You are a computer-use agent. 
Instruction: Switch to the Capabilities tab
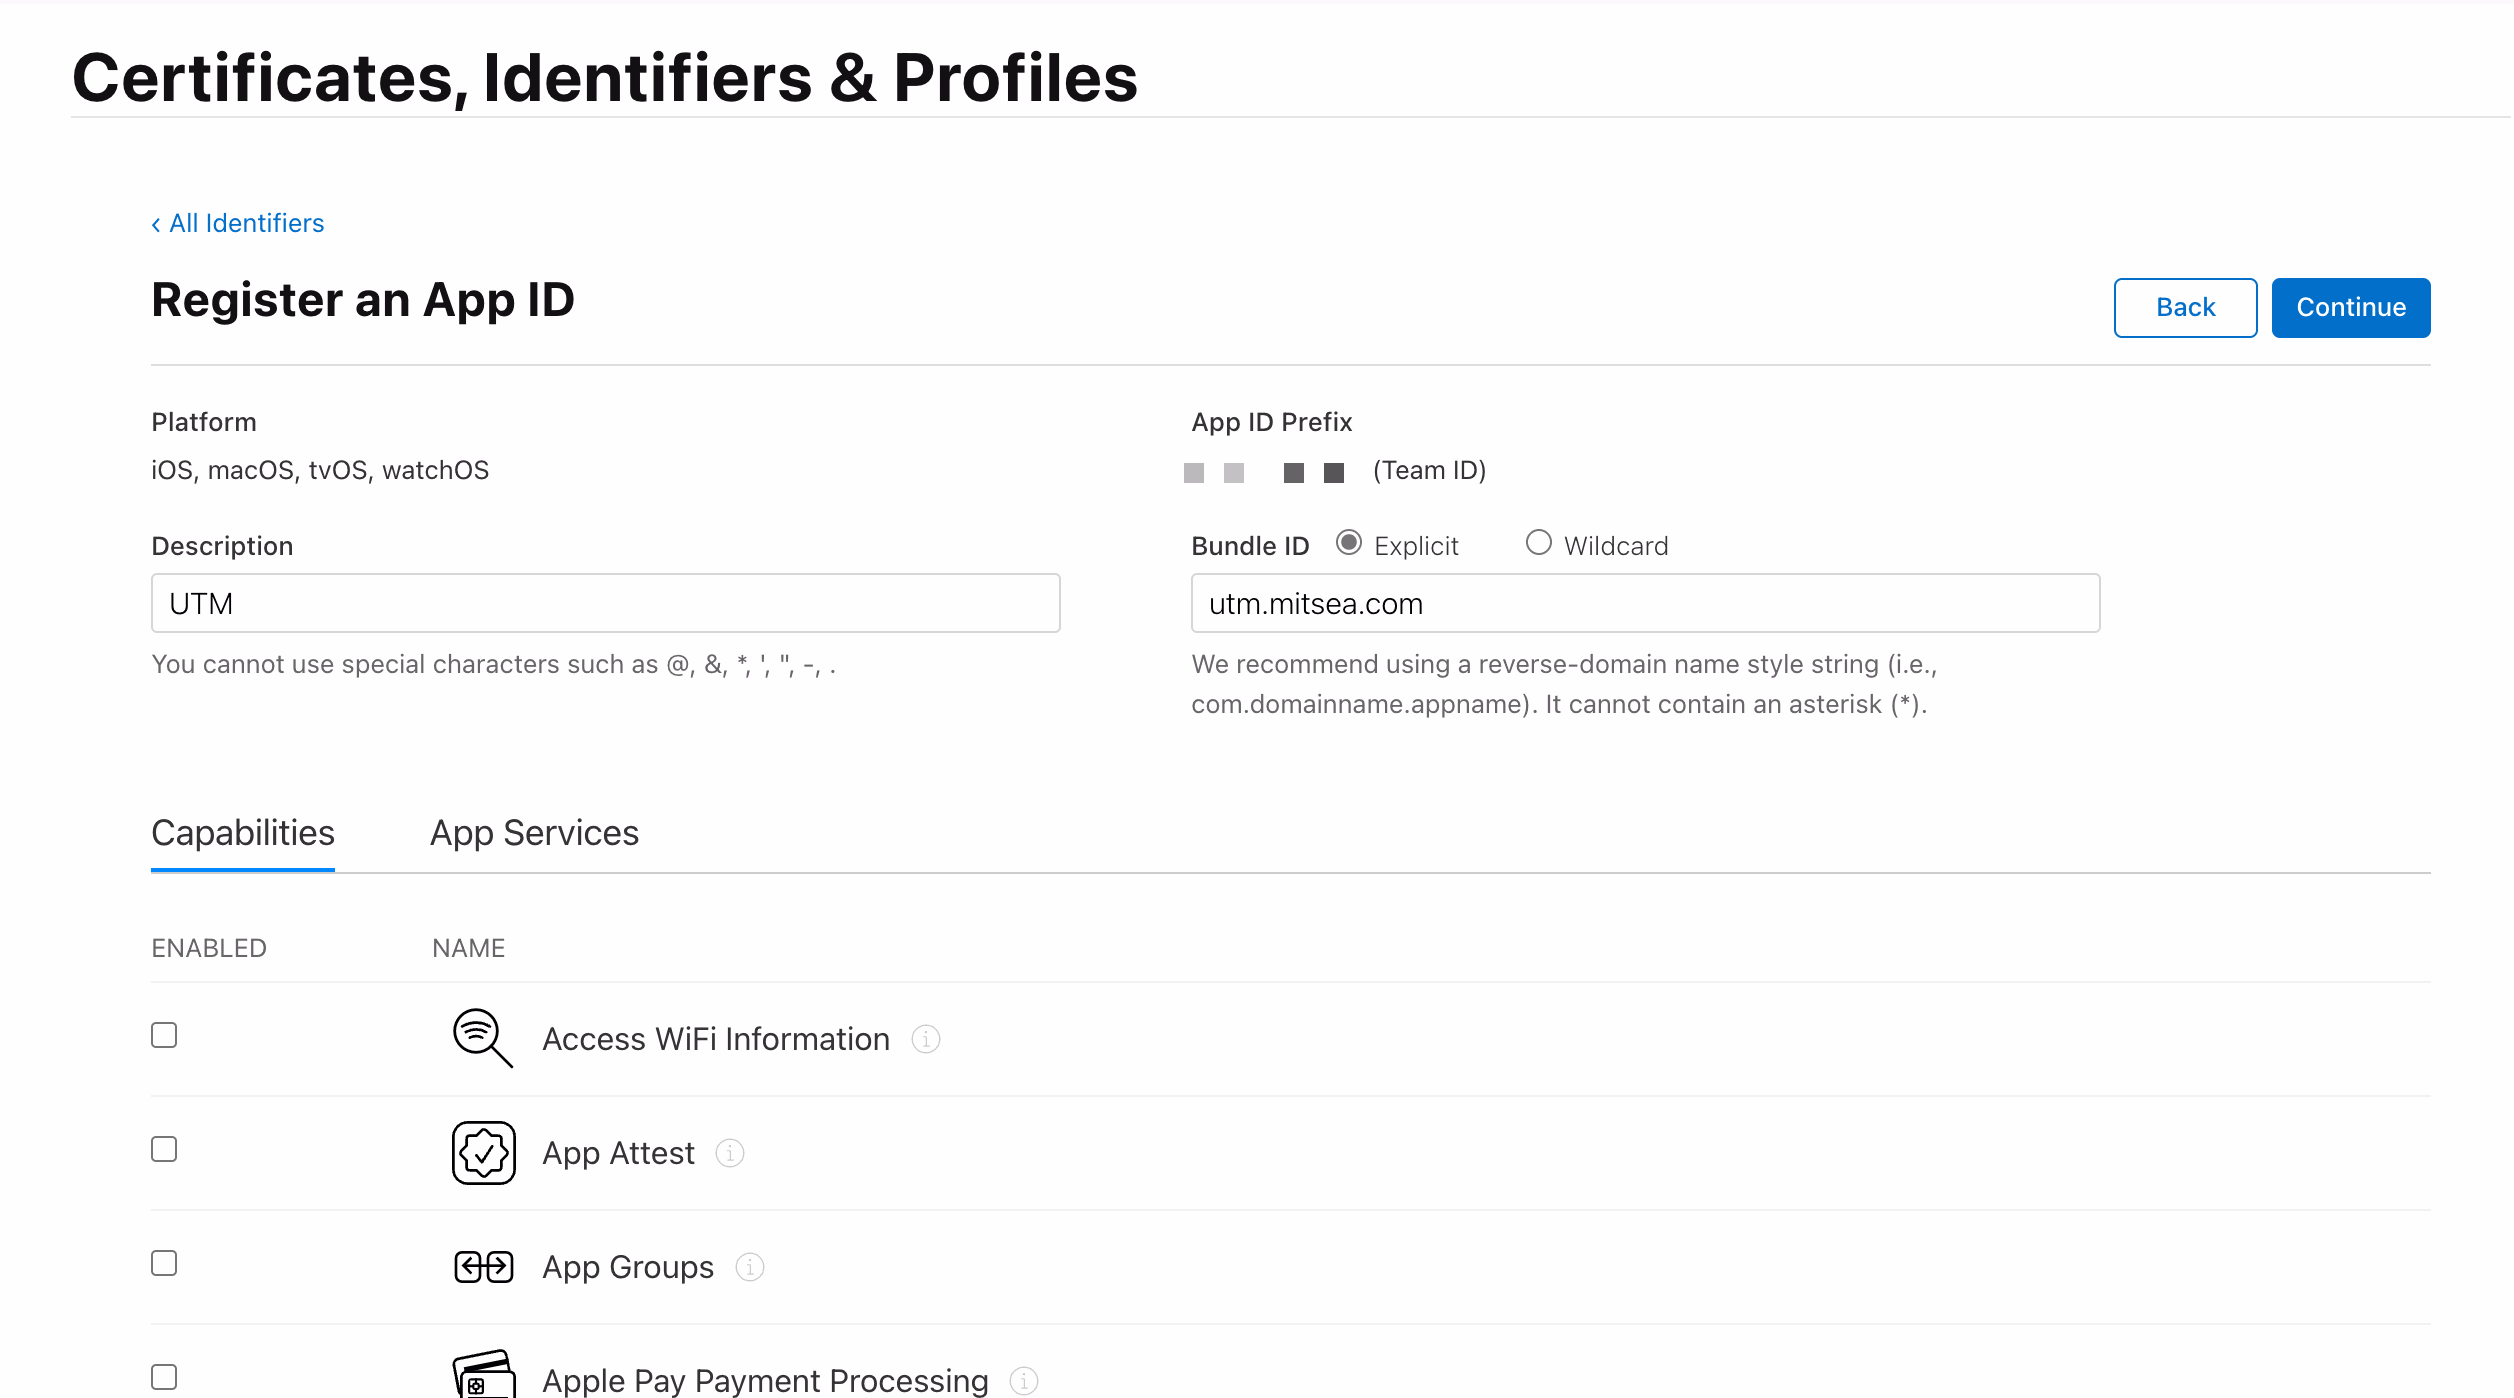click(x=243, y=833)
